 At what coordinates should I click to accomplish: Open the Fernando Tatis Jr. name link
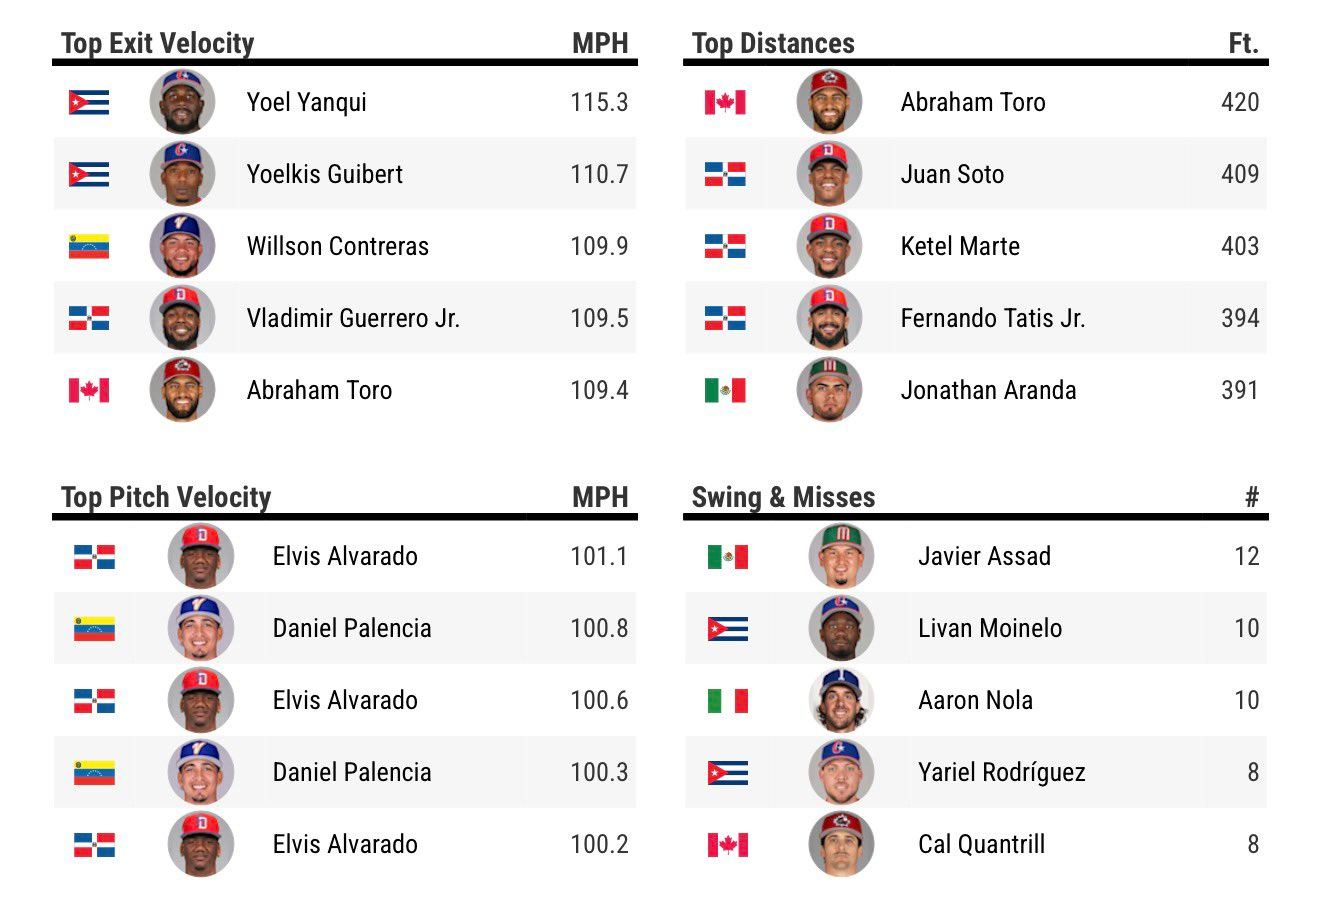[992, 318]
